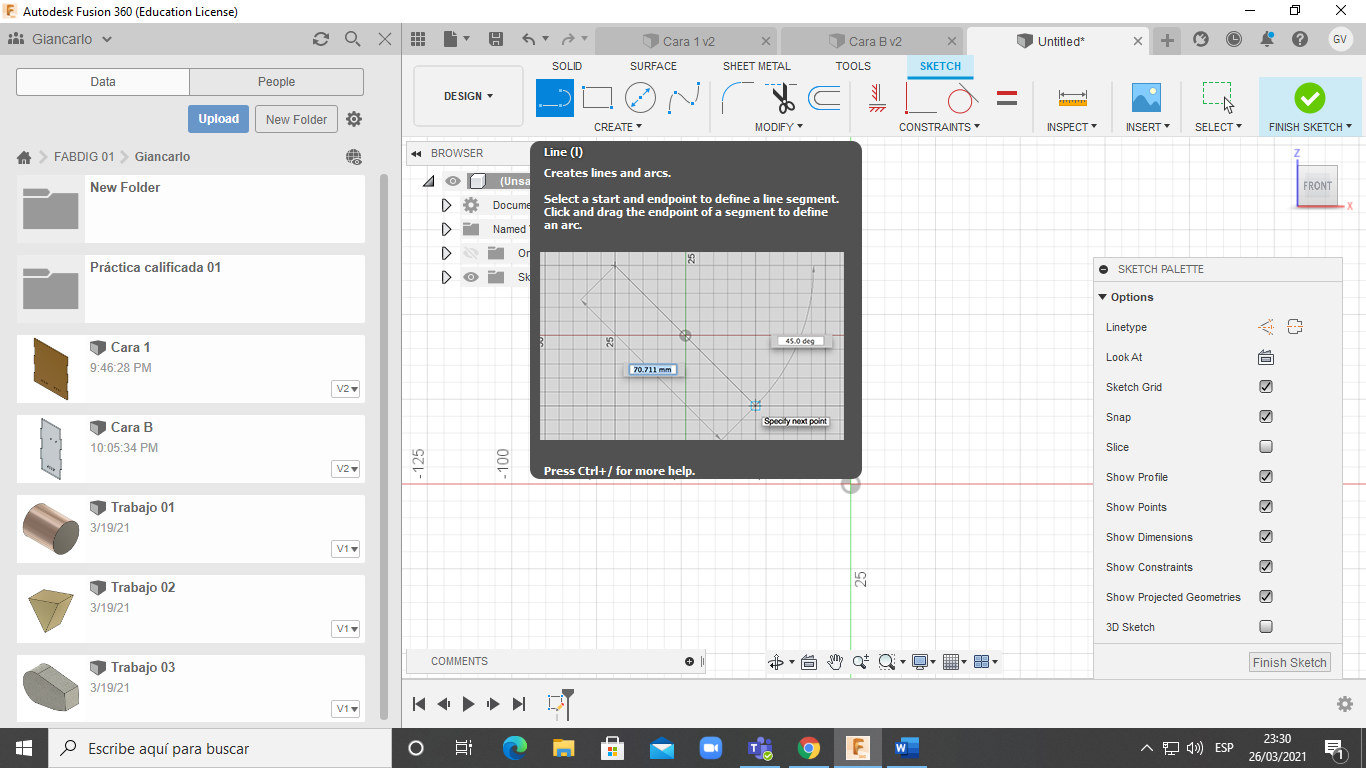Image resolution: width=1366 pixels, height=768 pixels.
Task: Toggle the Show Points checkbox
Action: [1266, 507]
